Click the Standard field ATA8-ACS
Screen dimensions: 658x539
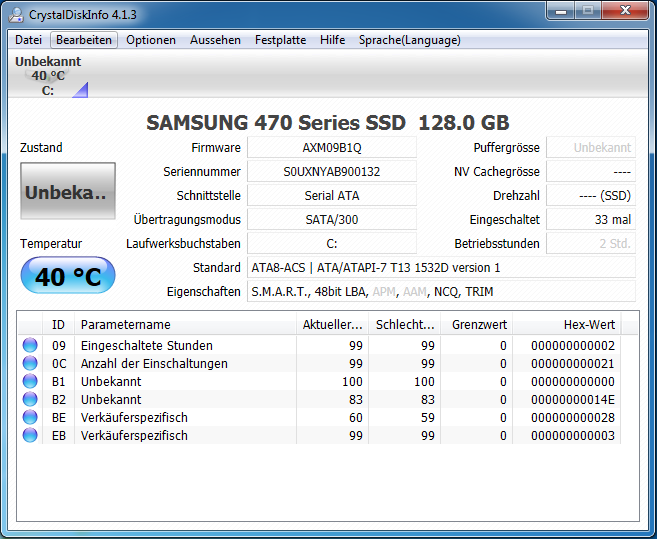click(x=441, y=267)
